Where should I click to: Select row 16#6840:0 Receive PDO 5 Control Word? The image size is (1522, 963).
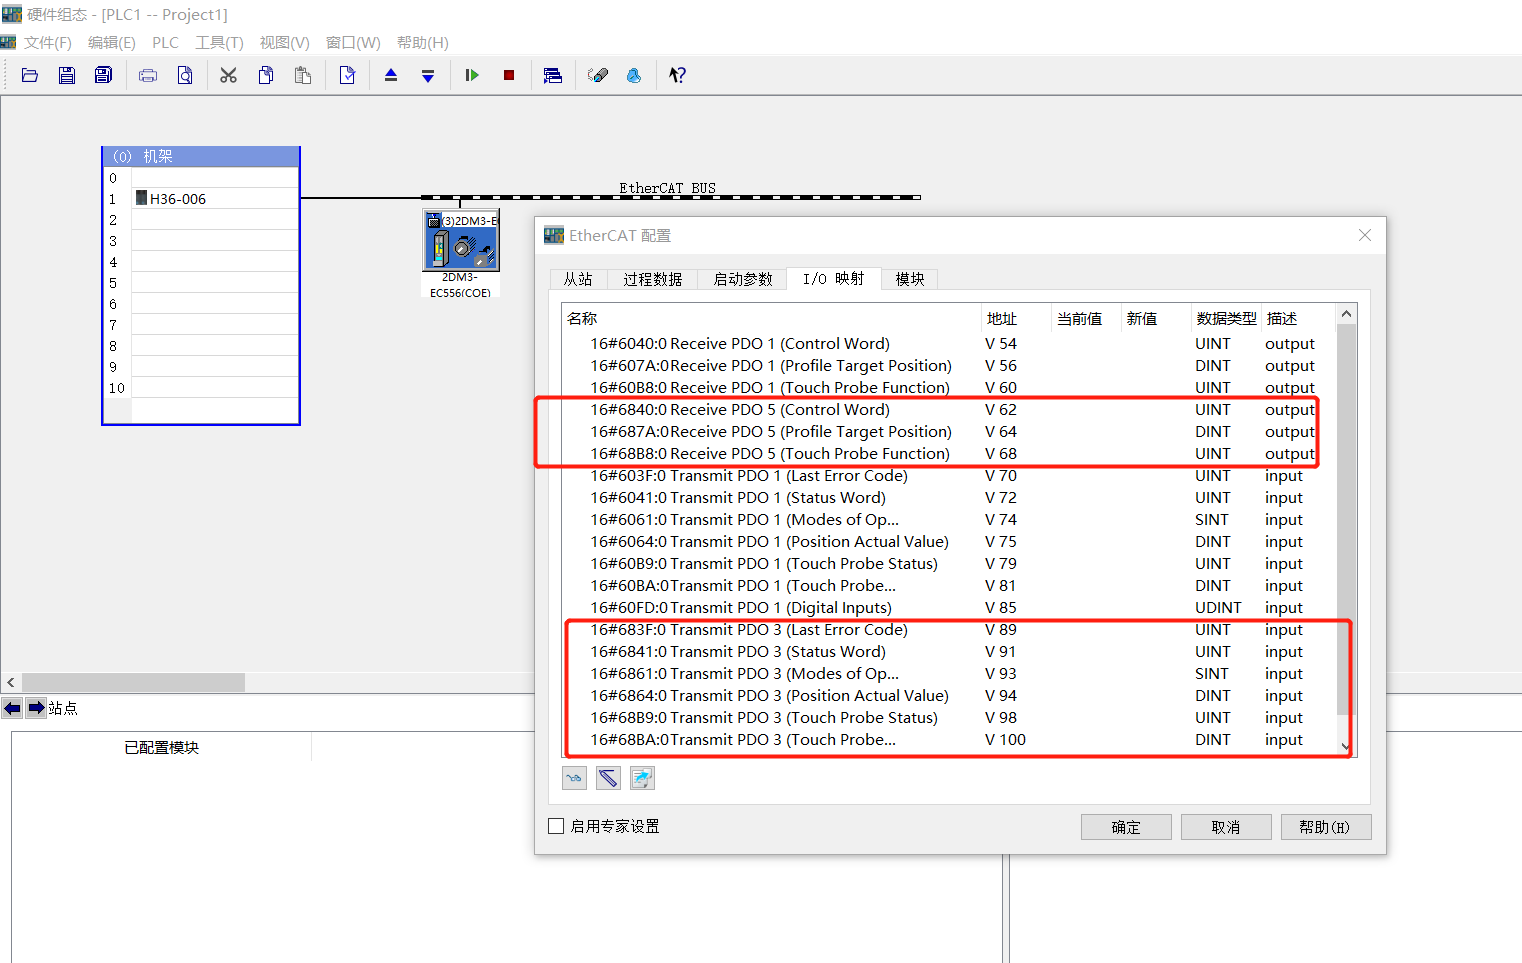(x=950, y=410)
